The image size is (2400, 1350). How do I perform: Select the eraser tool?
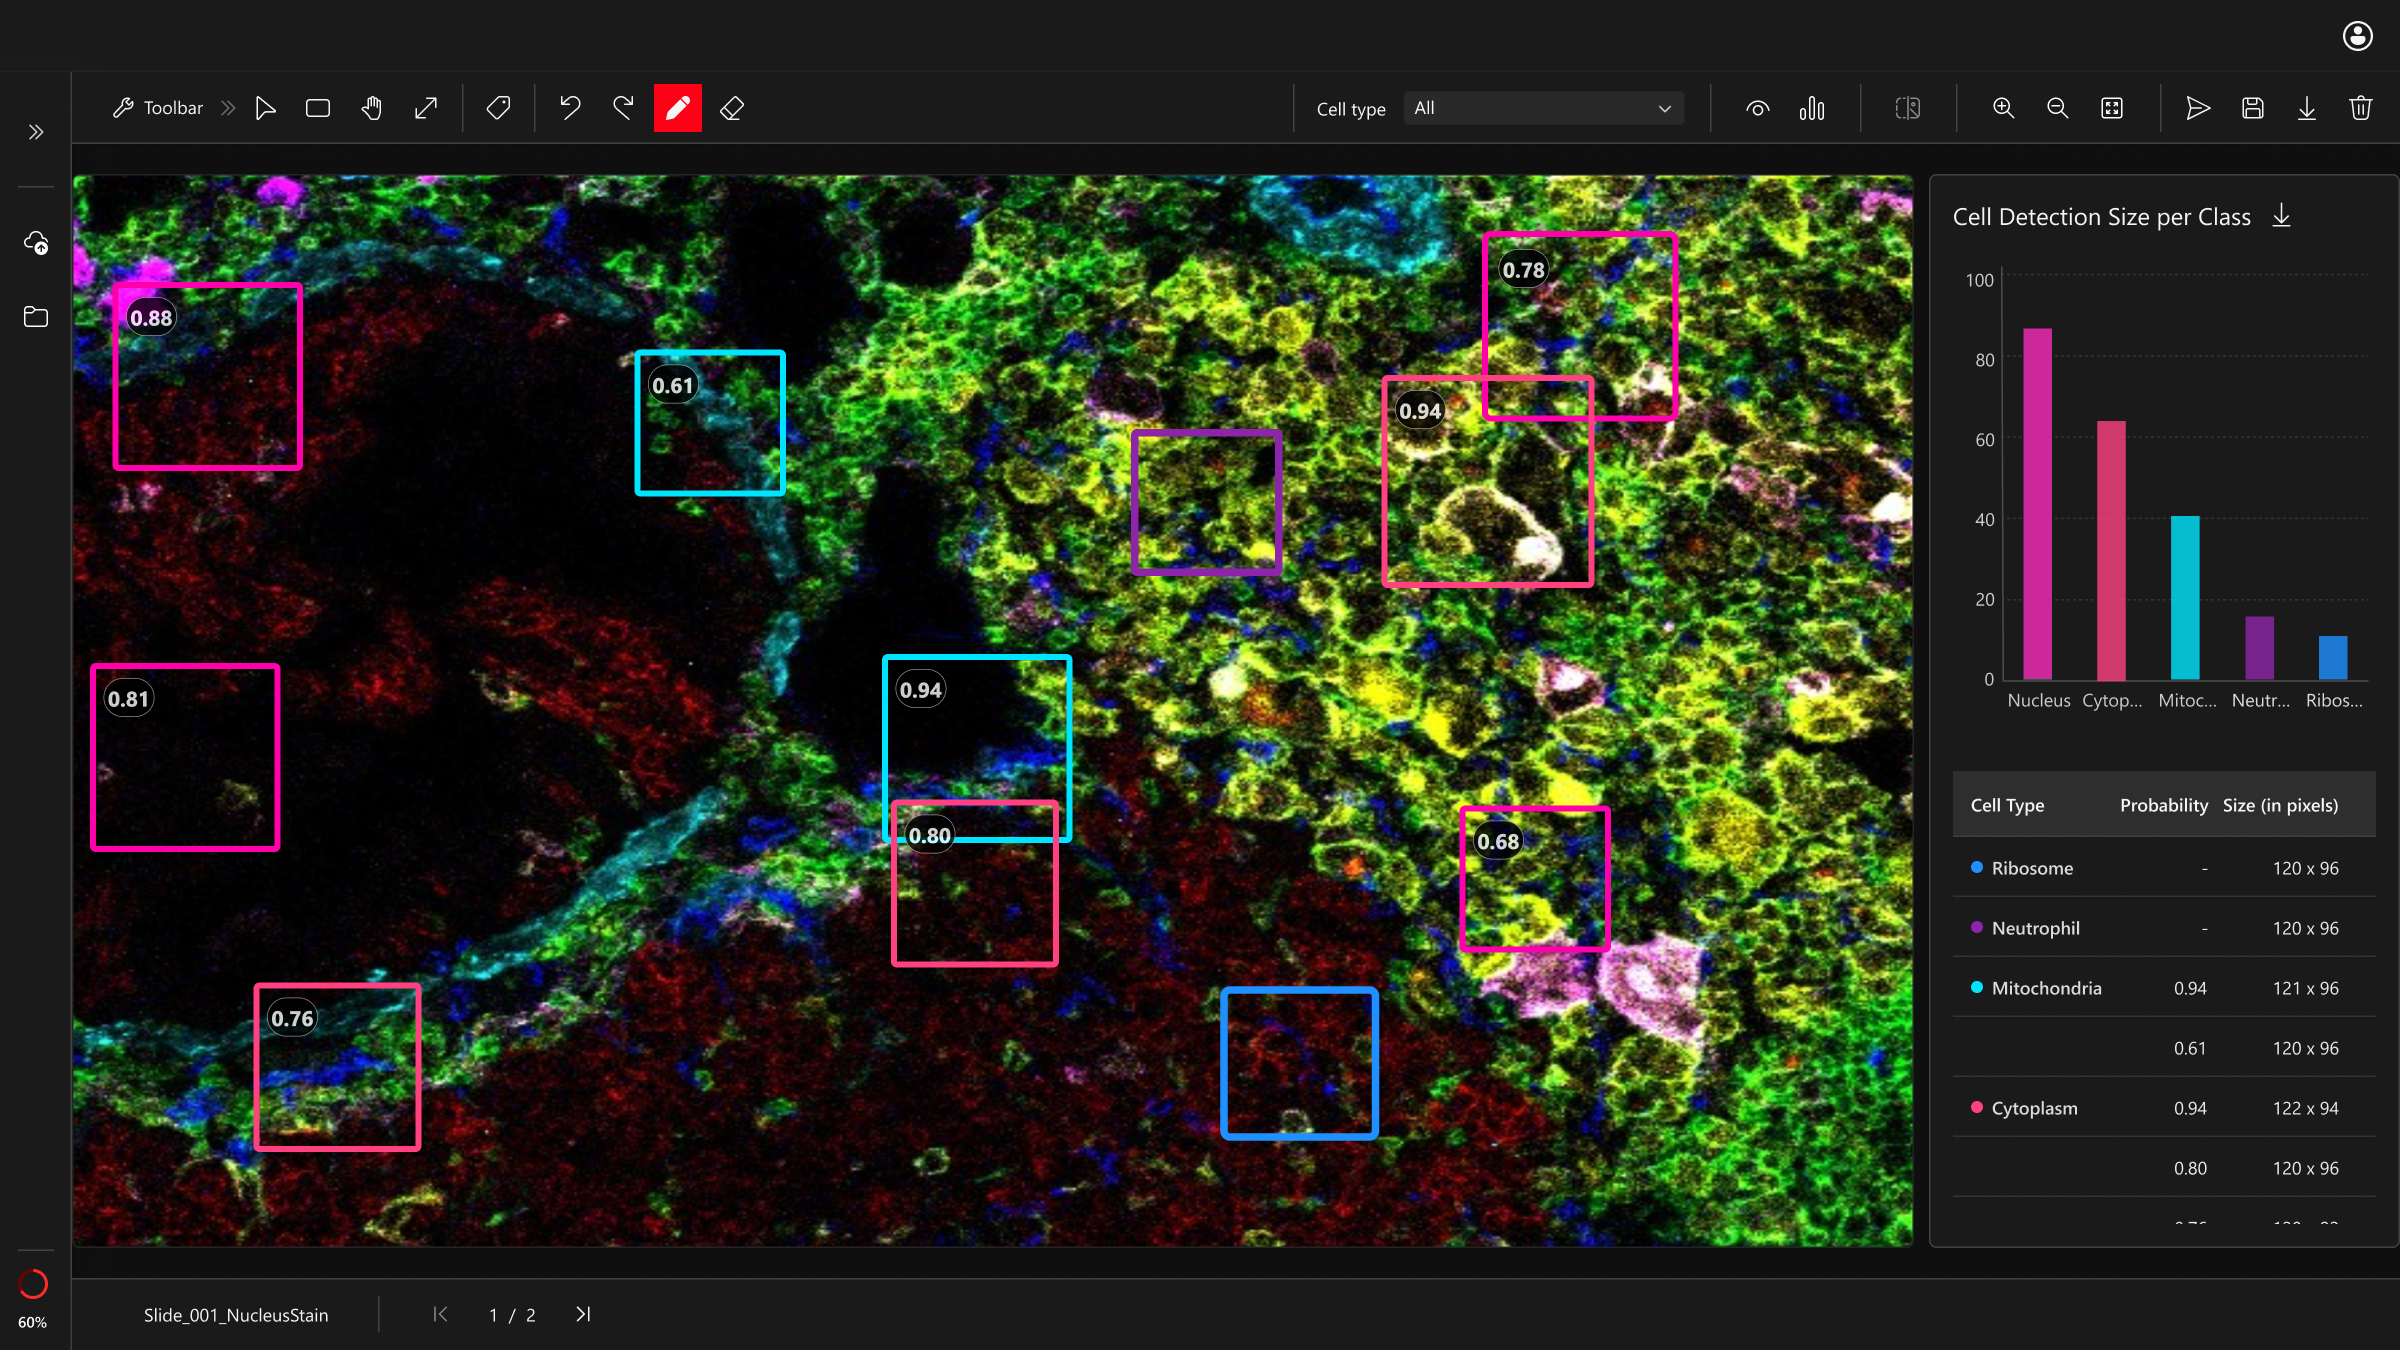pyautogui.click(x=731, y=107)
